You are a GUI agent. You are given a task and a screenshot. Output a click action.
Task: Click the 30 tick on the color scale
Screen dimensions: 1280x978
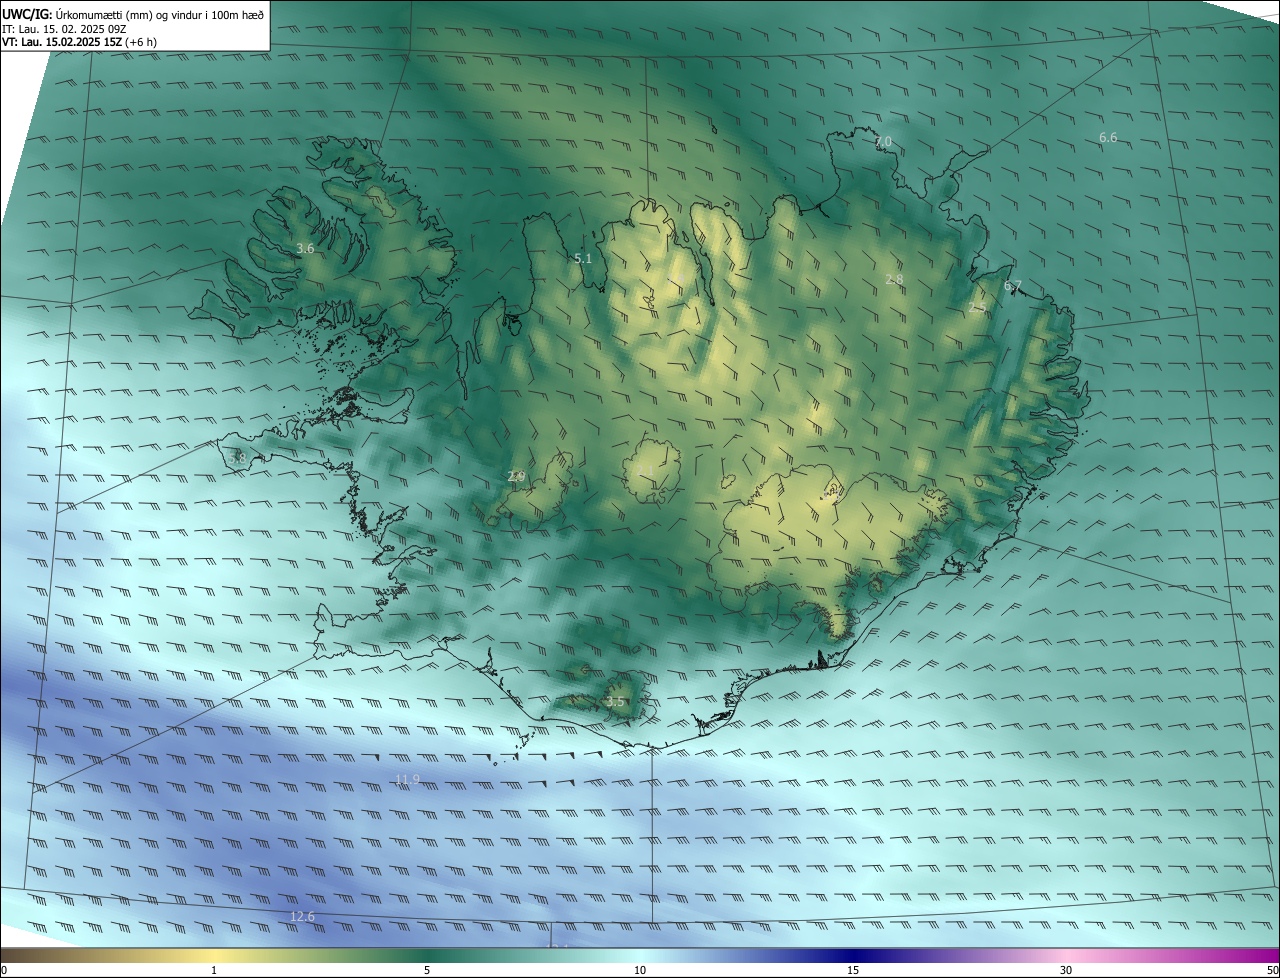1066,971
